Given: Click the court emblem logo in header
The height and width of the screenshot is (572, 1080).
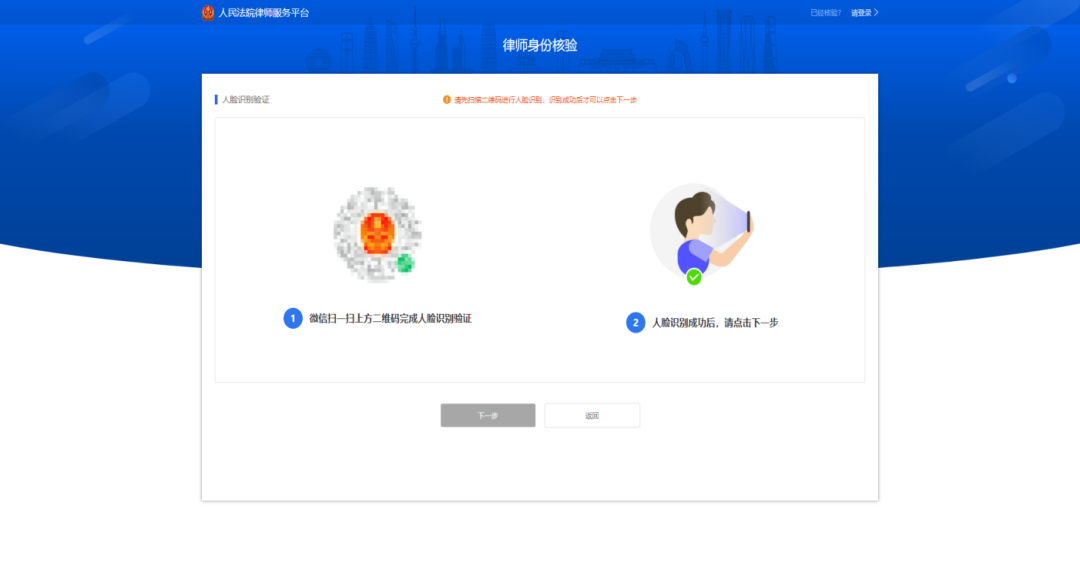Looking at the screenshot, I should [x=207, y=12].
